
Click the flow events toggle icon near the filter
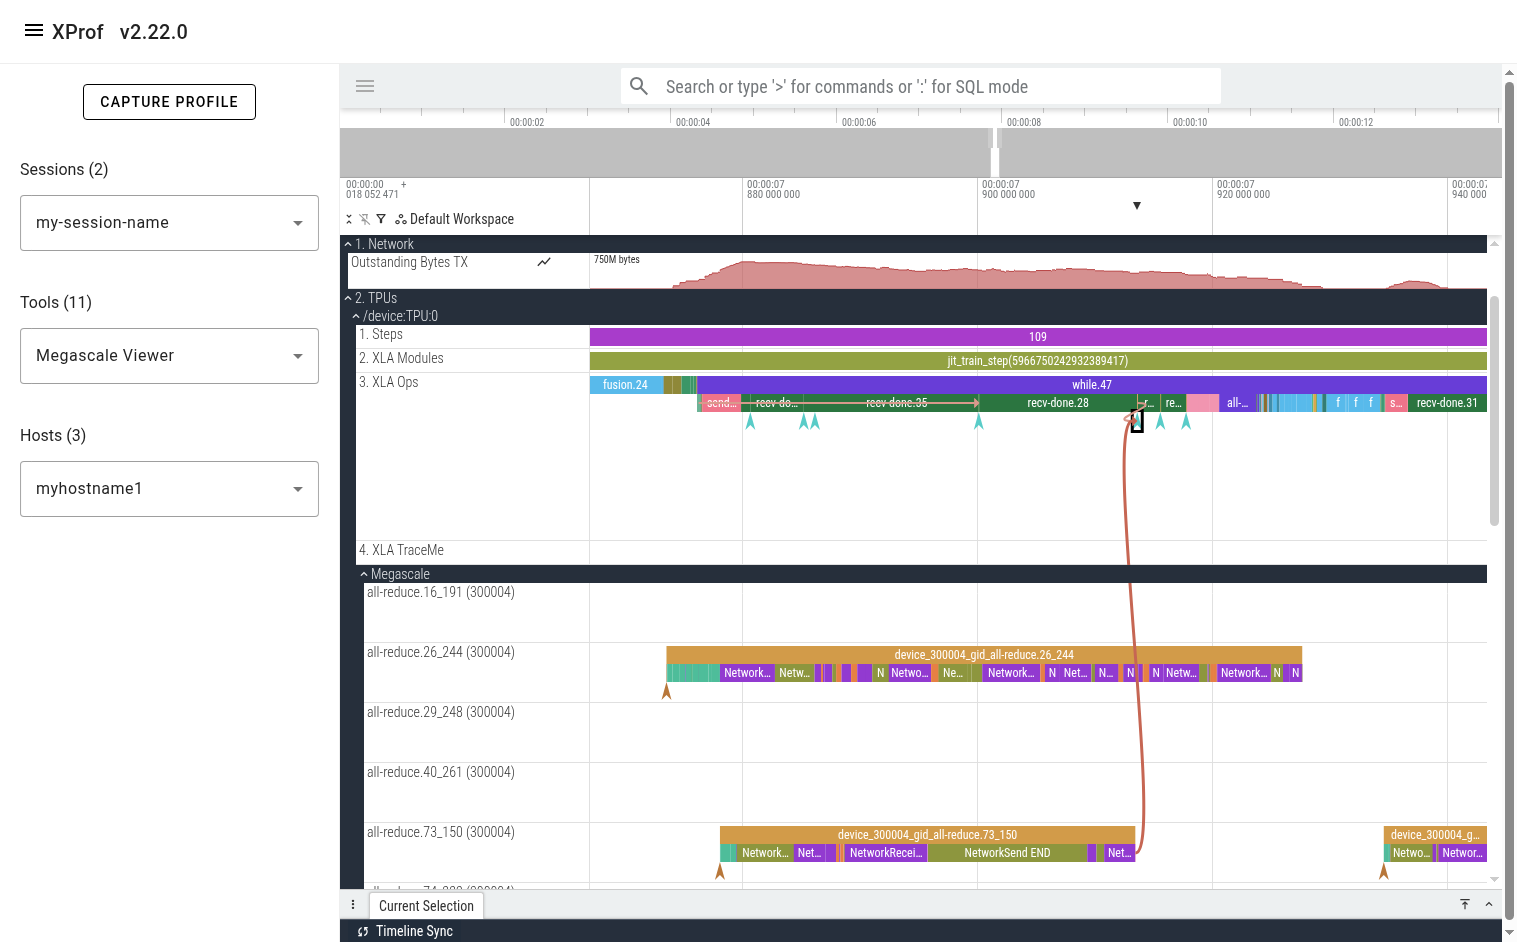(365, 218)
